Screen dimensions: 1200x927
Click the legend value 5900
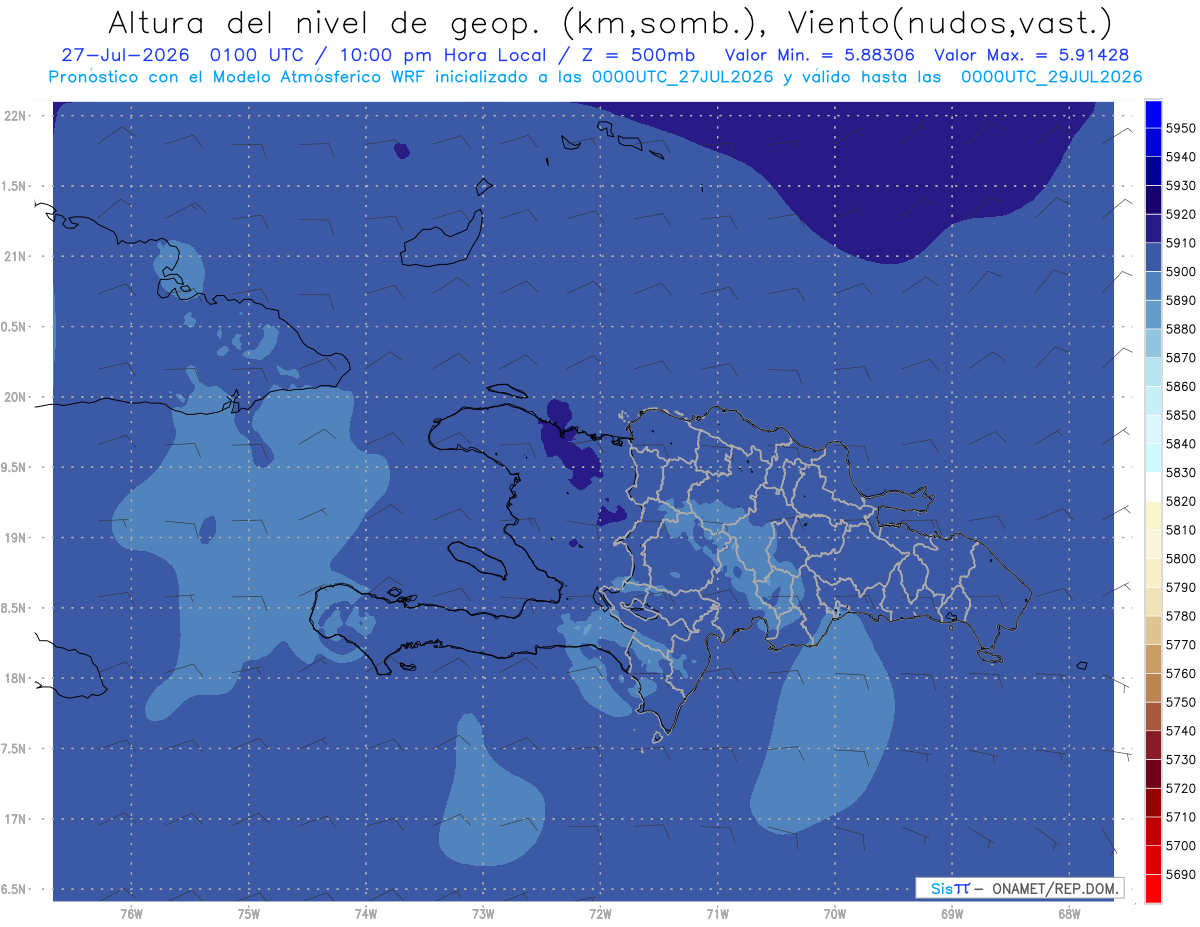1180,272
